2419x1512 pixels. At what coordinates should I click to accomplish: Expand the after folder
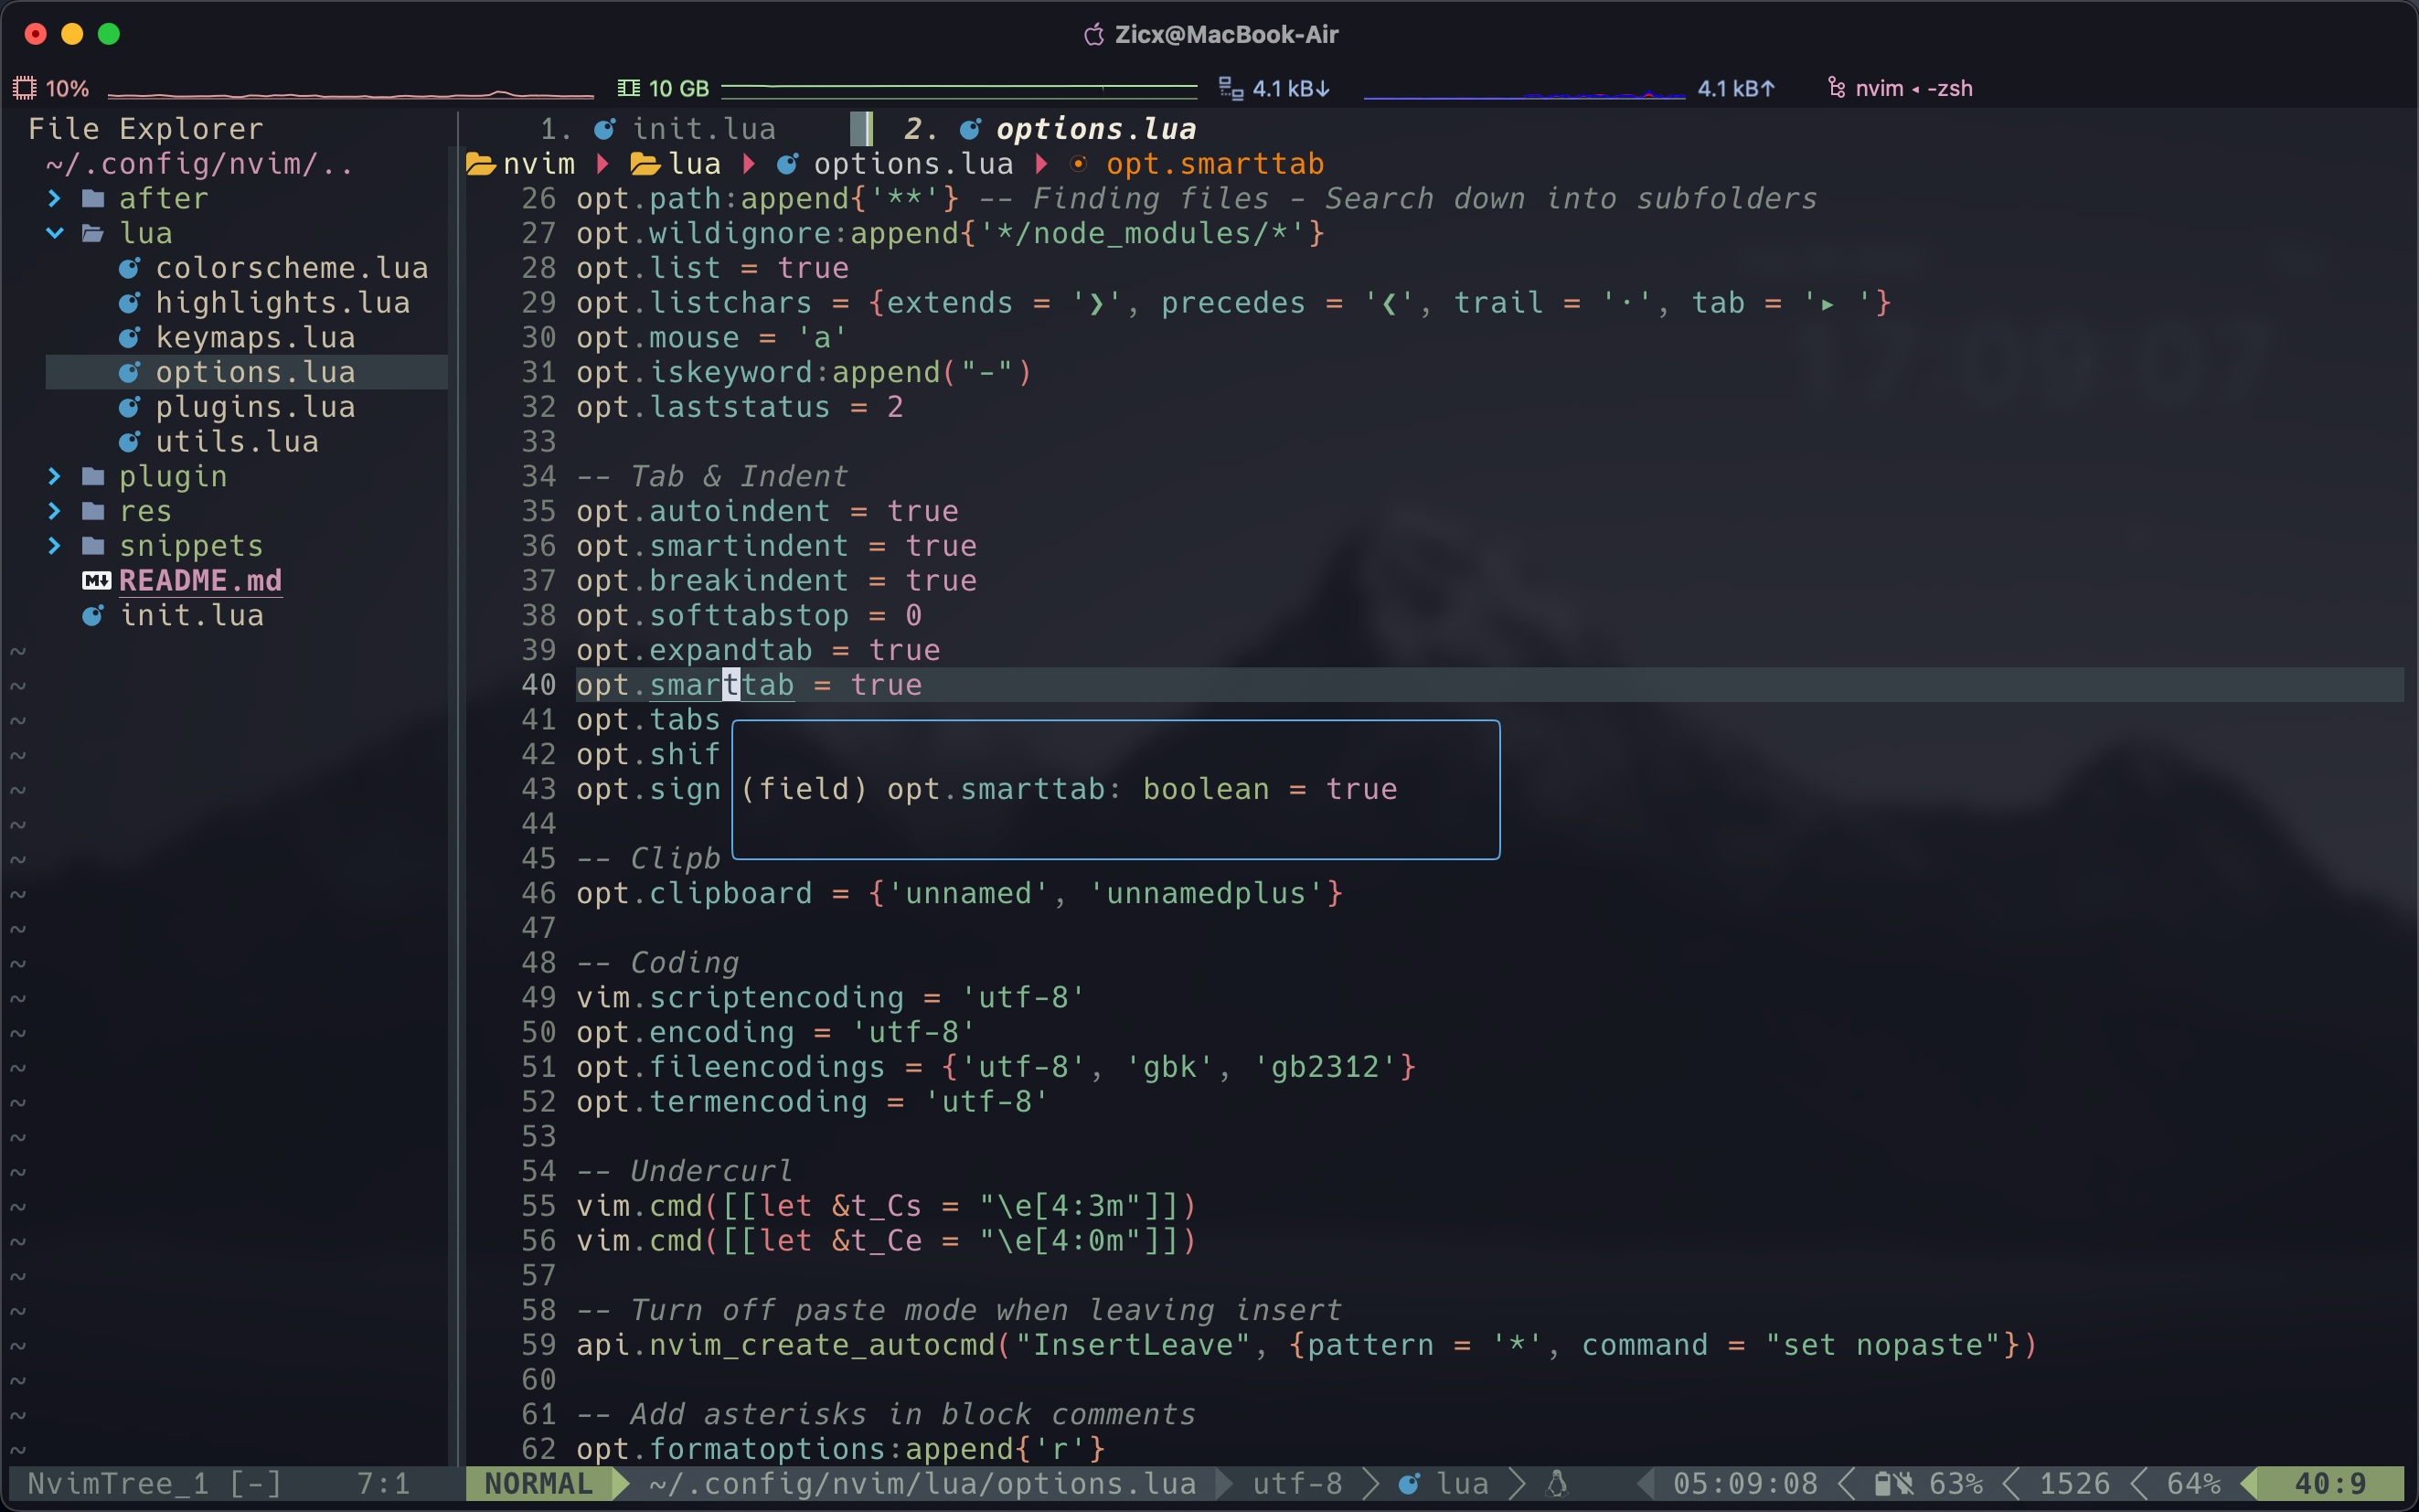pos(55,199)
